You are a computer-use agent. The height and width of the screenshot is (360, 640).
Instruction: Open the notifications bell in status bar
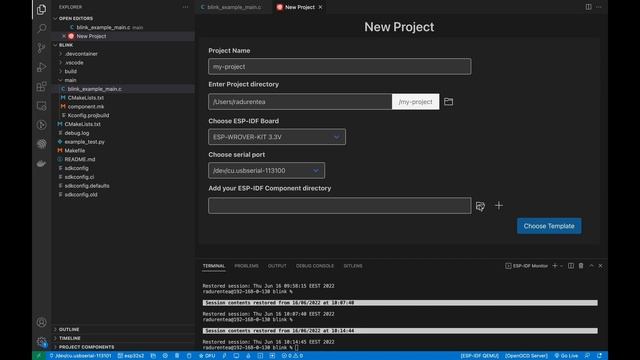click(600, 356)
